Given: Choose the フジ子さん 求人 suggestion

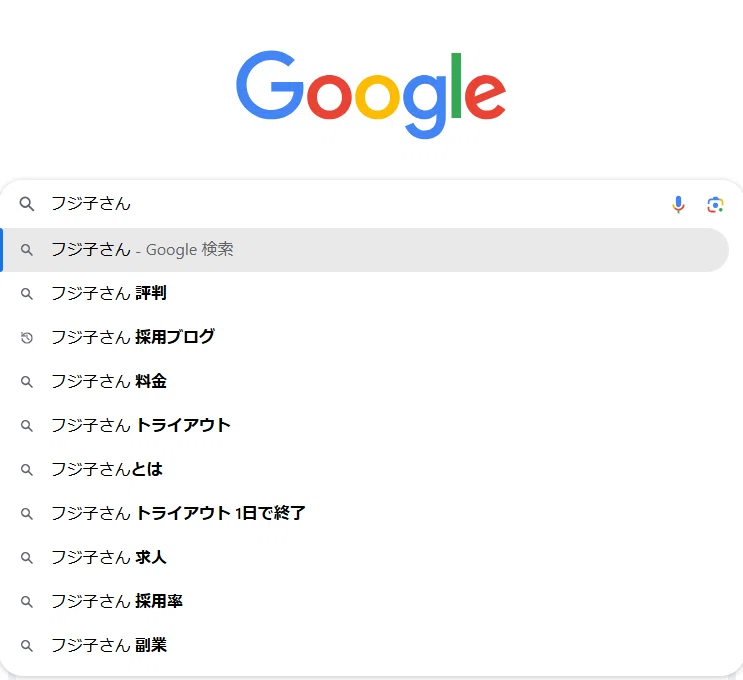Looking at the screenshot, I should 364,557.
